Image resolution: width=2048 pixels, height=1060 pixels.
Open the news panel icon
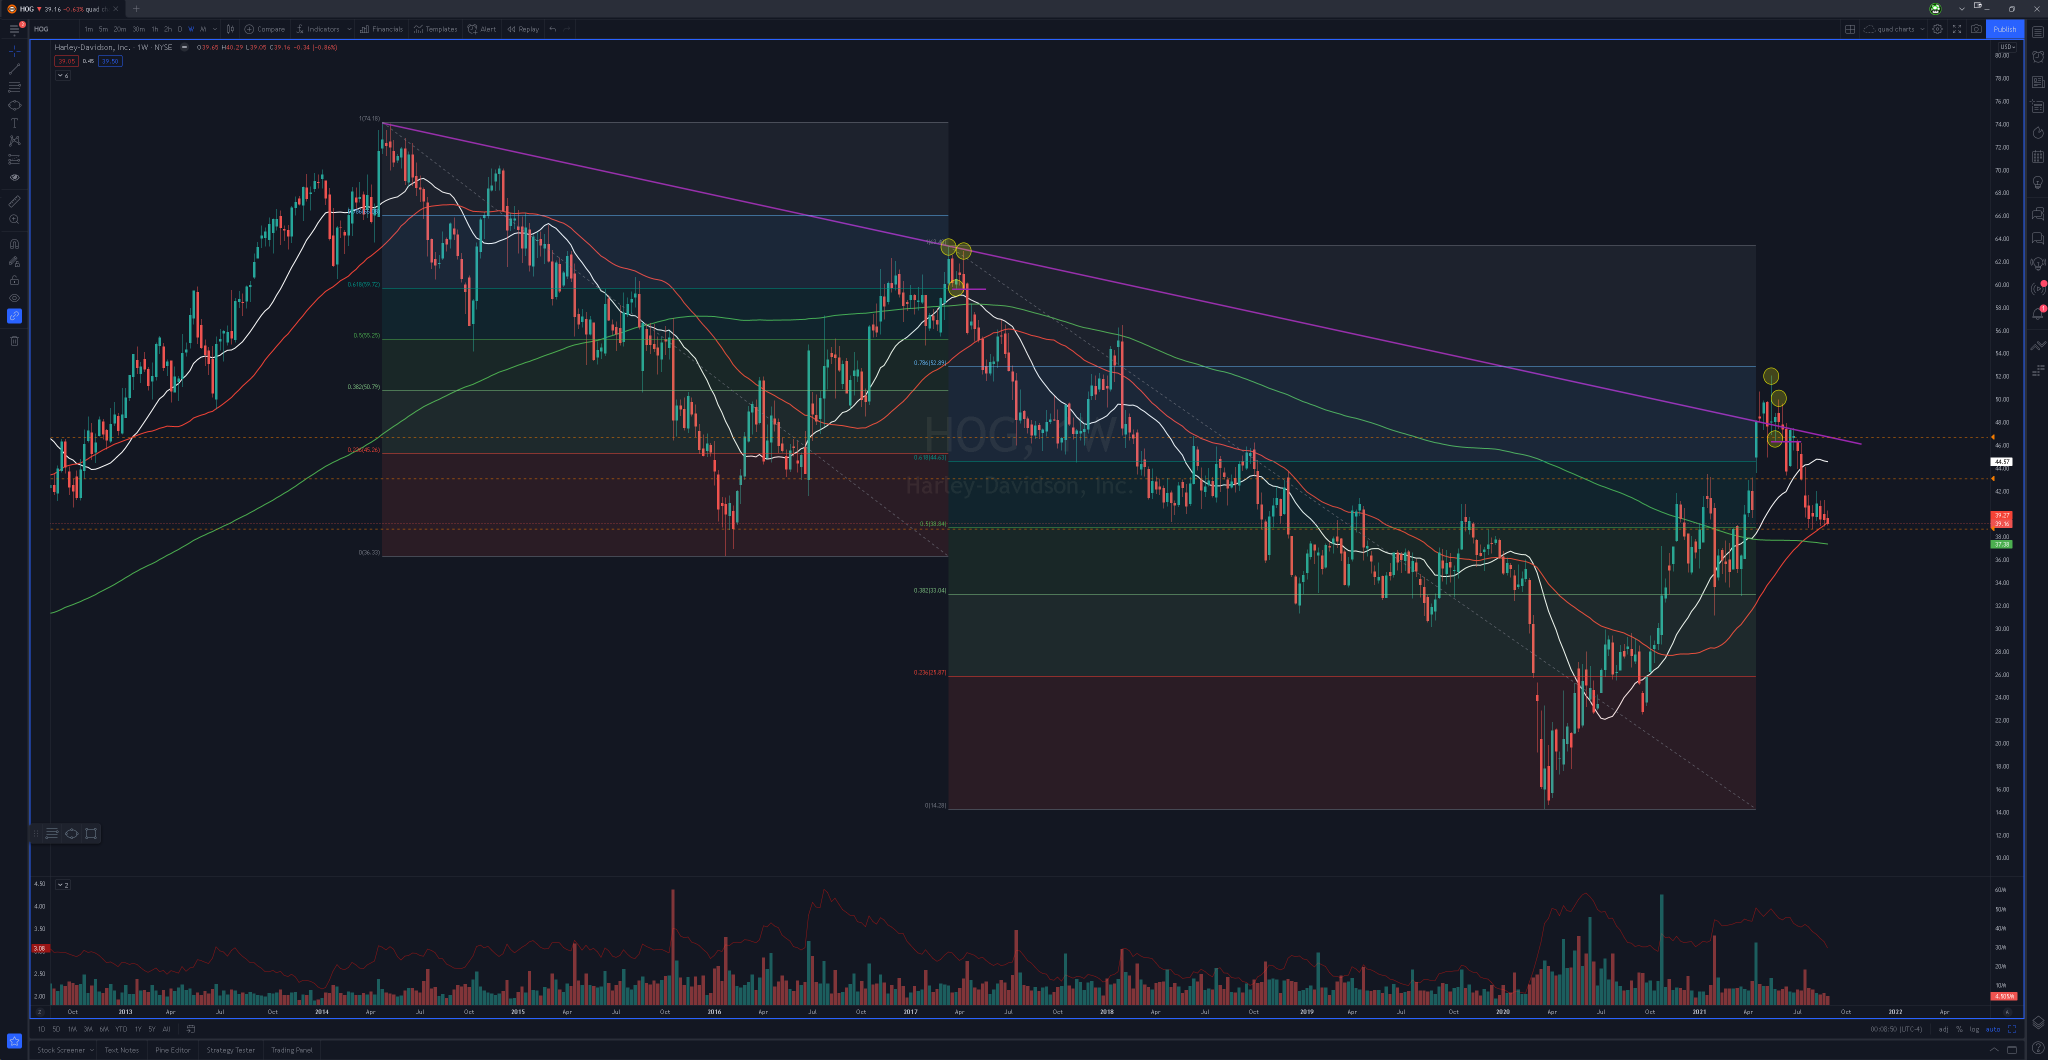[2038, 82]
